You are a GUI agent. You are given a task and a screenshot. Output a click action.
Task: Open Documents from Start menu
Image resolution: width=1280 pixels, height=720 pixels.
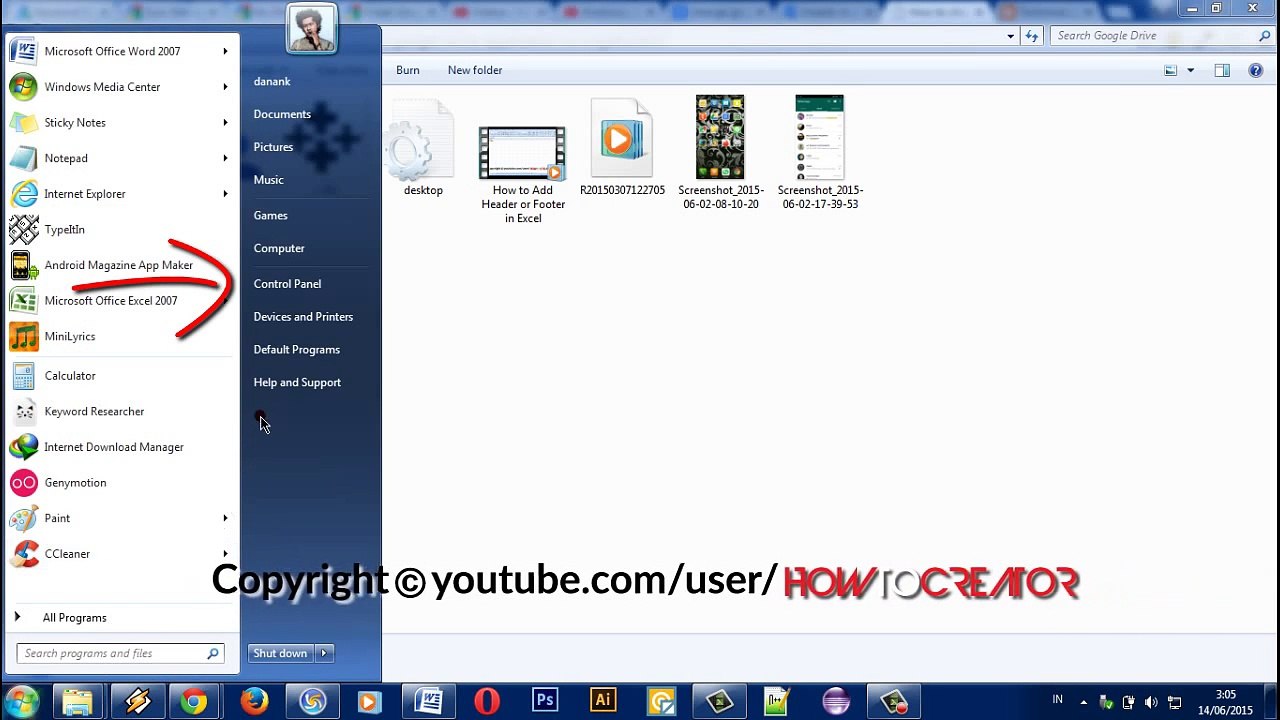[x=282, y=114]
